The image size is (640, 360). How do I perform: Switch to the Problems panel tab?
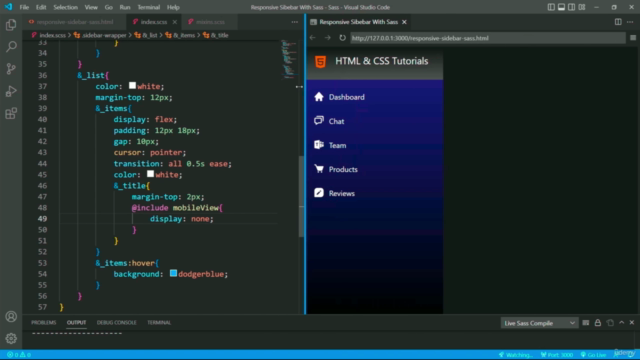click(x=43, y=322)
